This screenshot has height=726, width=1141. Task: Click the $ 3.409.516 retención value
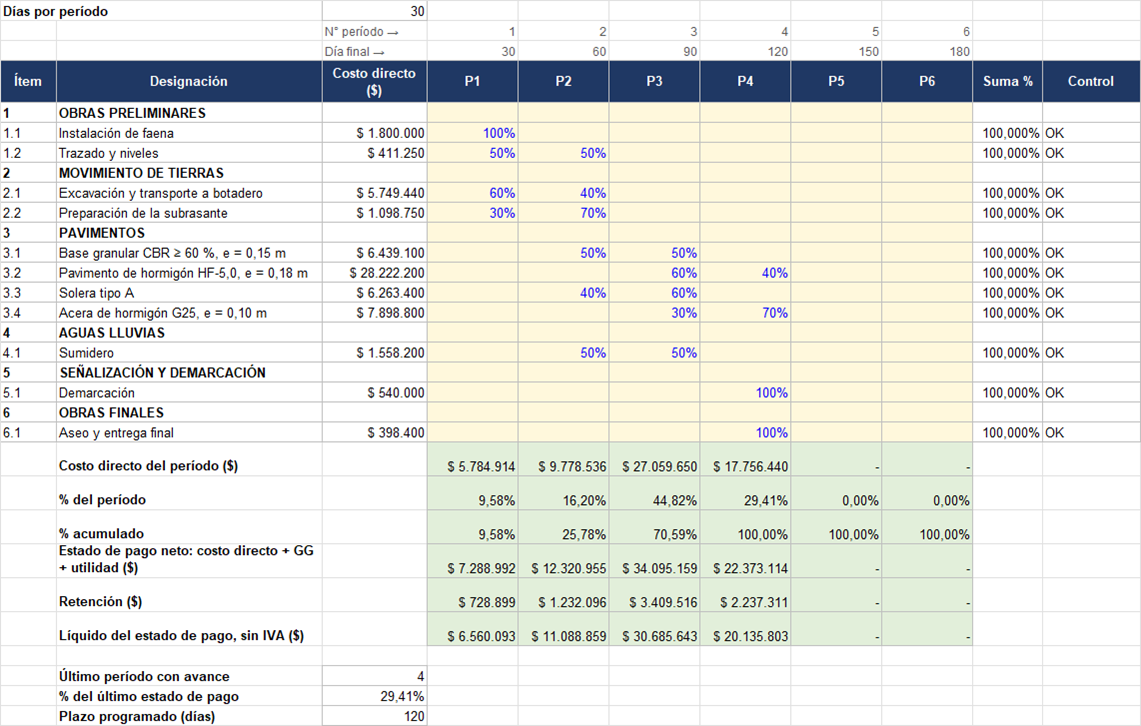click(654, 595)
